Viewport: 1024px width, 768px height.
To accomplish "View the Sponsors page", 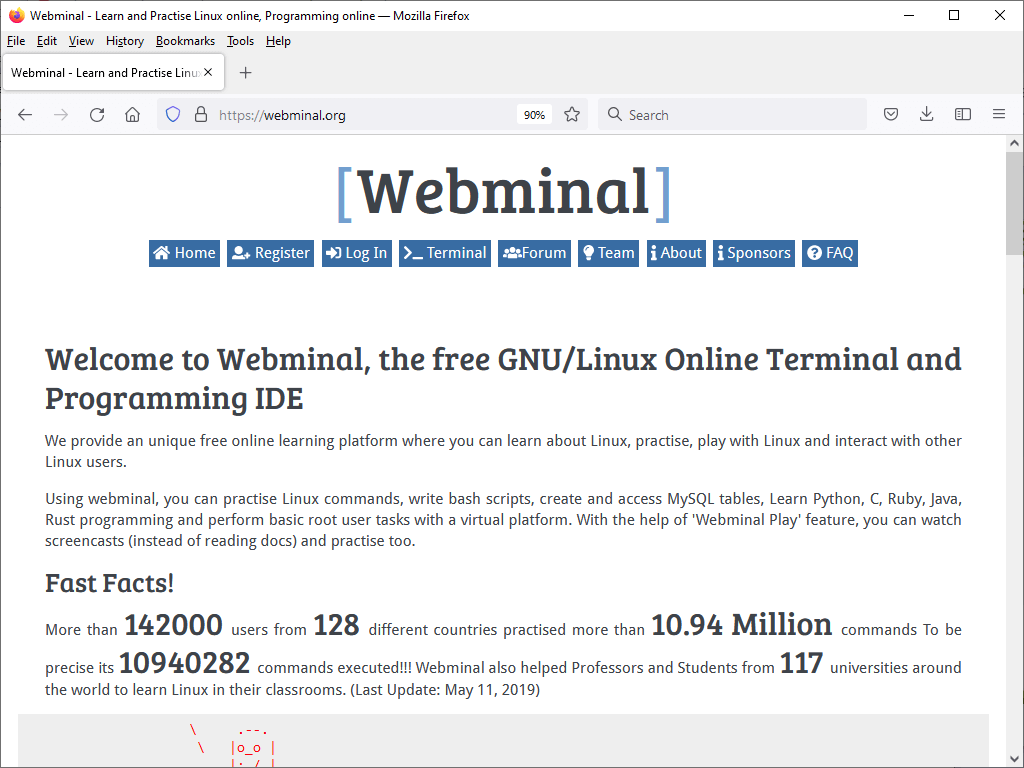I will 754,253.
